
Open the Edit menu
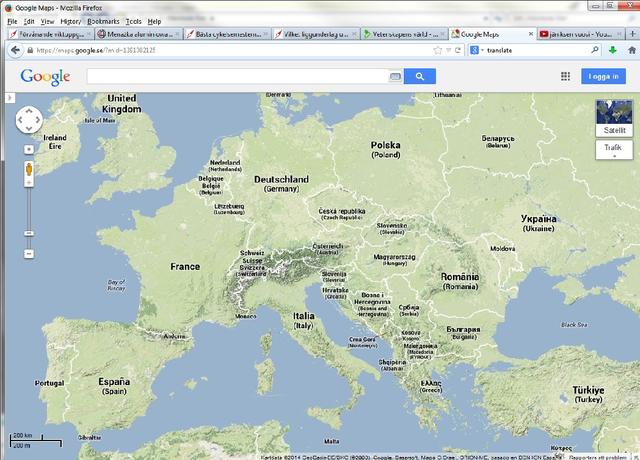[x=29, y=21]
